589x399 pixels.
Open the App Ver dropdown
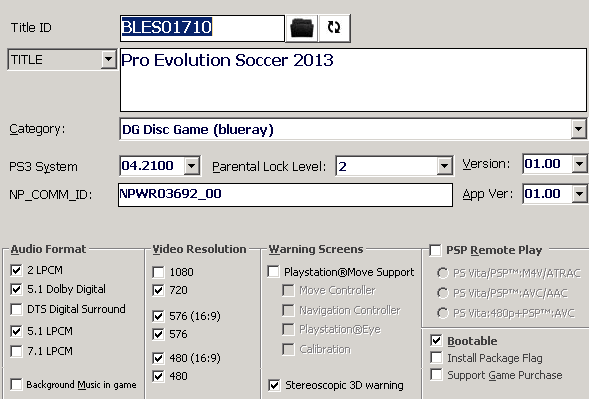click(x=580, y=194)
